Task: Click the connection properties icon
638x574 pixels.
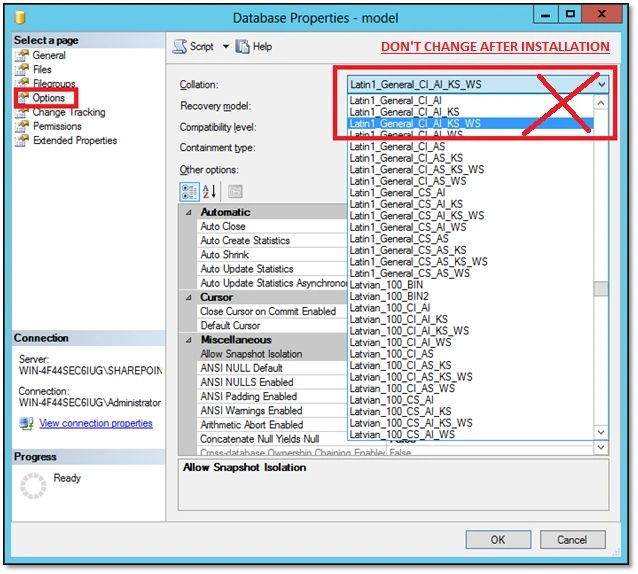Action: pos(27,423)
